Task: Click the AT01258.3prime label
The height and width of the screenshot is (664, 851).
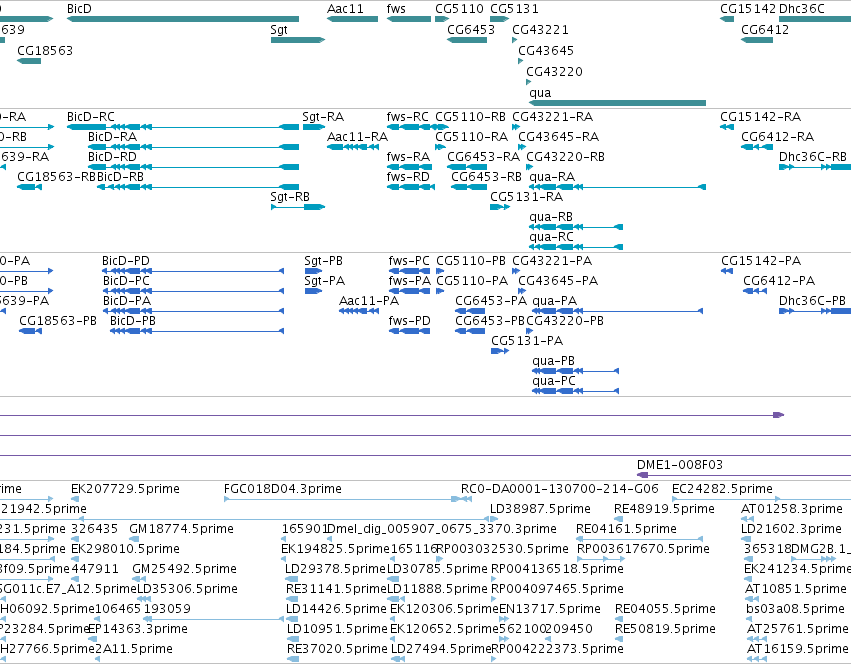Action: [x=792, y=509]
